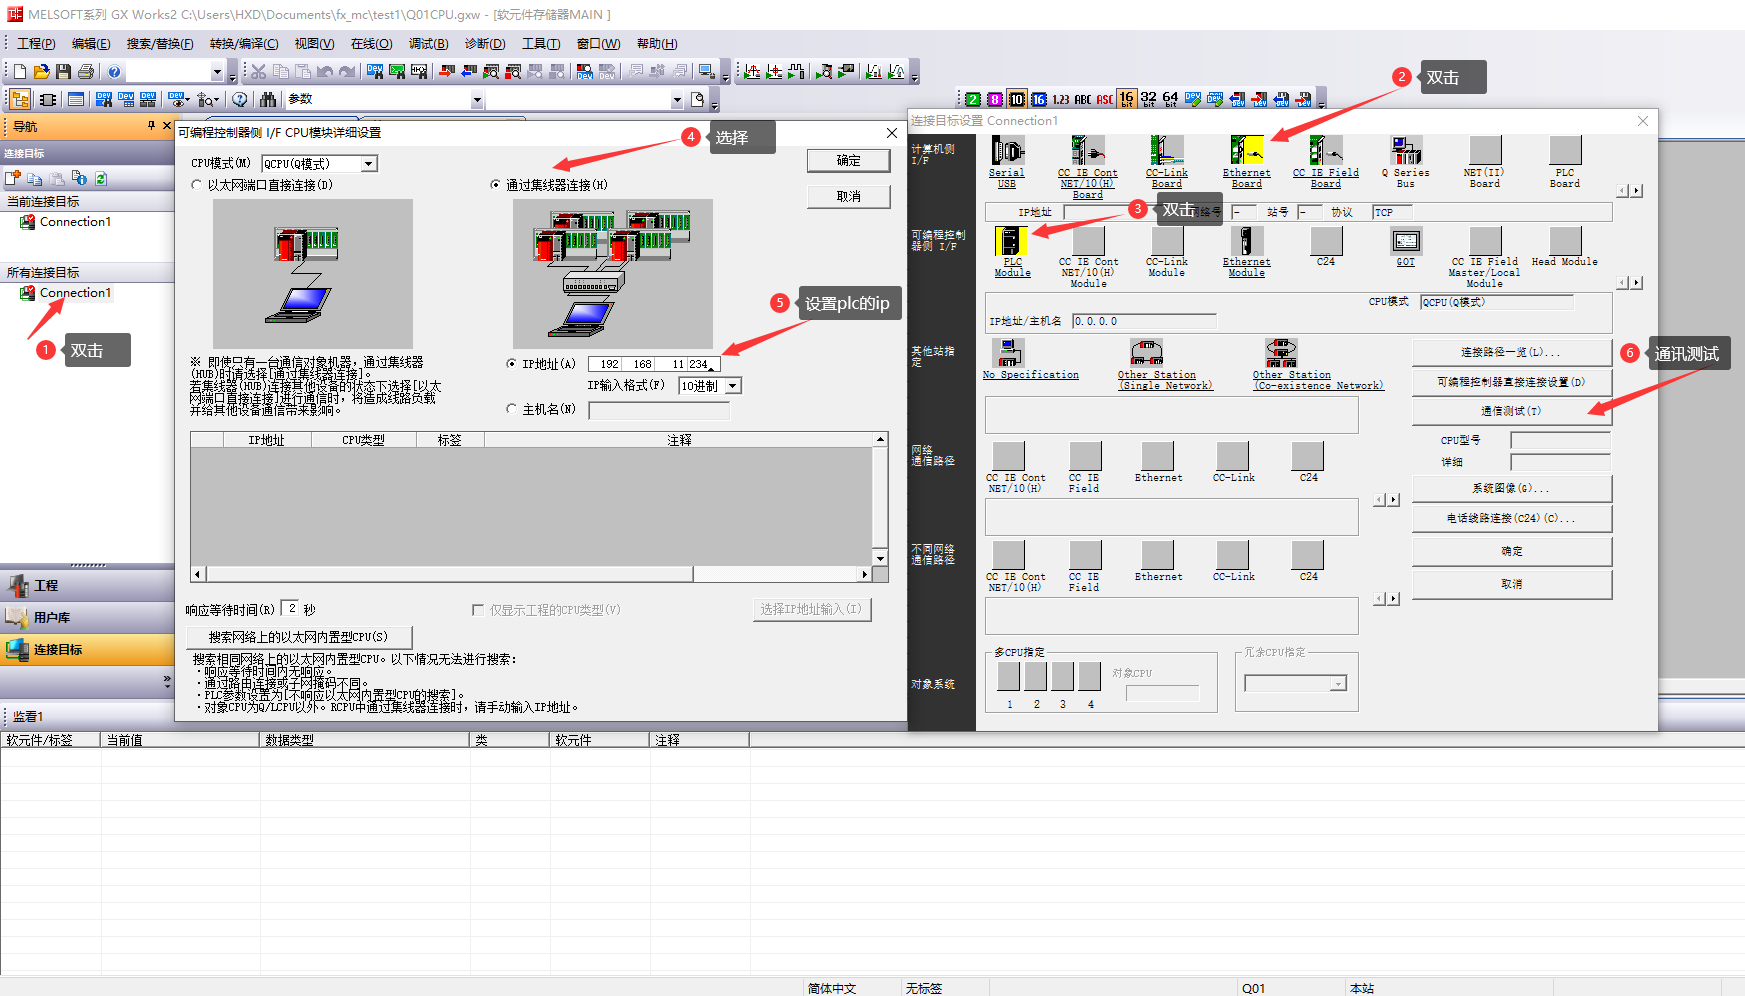Image resolution: width=1745 pixels, height=996 pixels.
Task: Click the 通信测试(T) button
Action: (x=1510, y=411)
